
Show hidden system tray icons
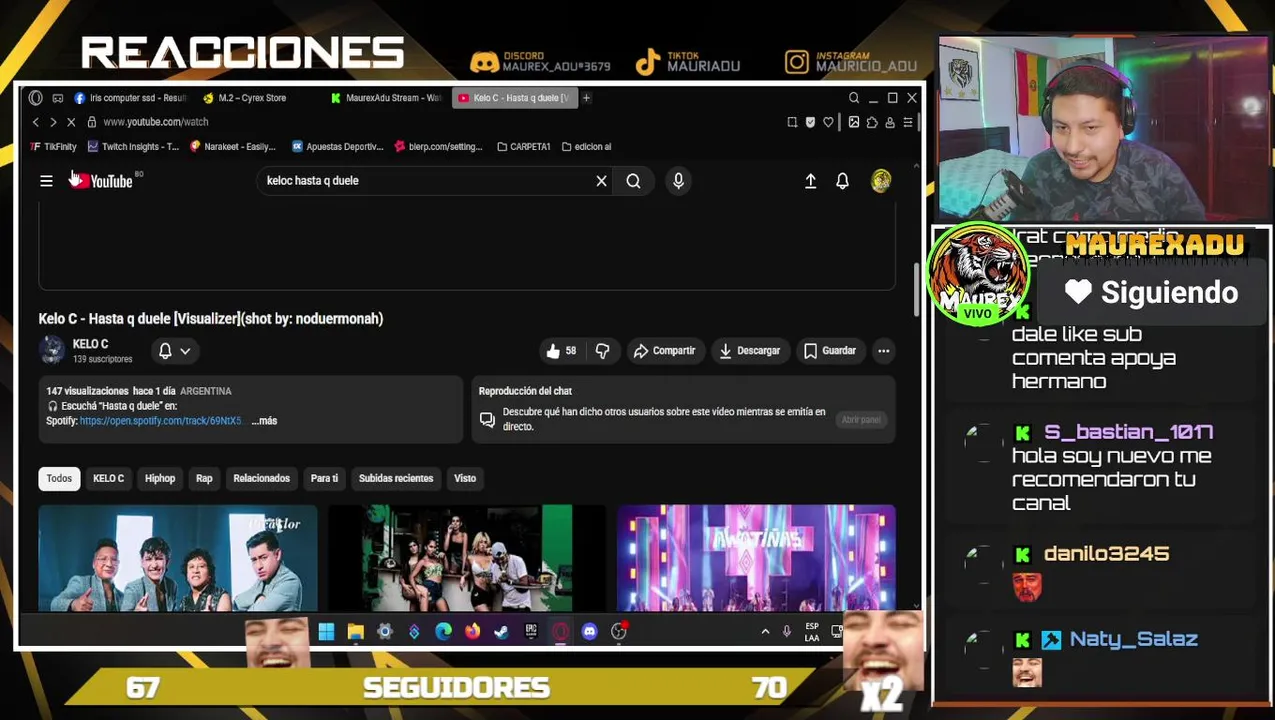point(765,631)
